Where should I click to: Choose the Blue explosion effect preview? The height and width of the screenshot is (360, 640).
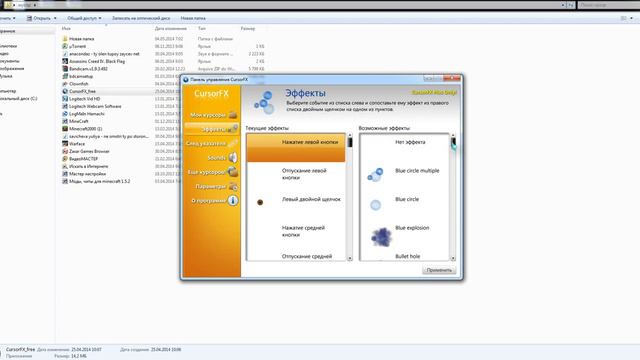pos(381,237)
